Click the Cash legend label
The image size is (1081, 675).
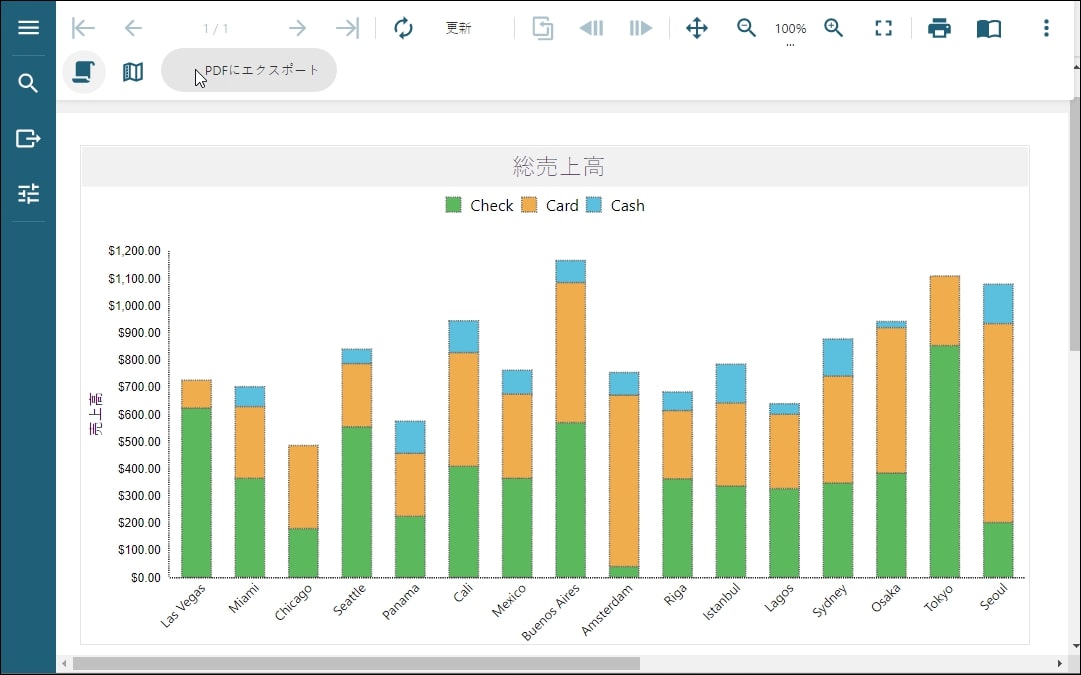pyautogui.click(x=627, y=205)
